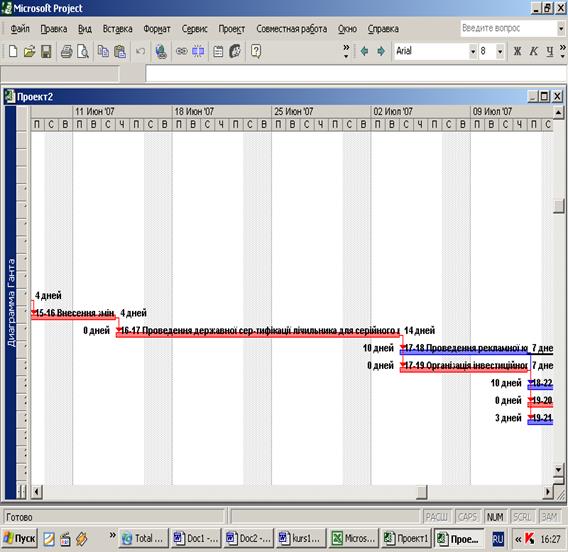Viewport: 568px width, 552px height.
Task: Click the Введите вопрос help search field
Action: point(508,28)
